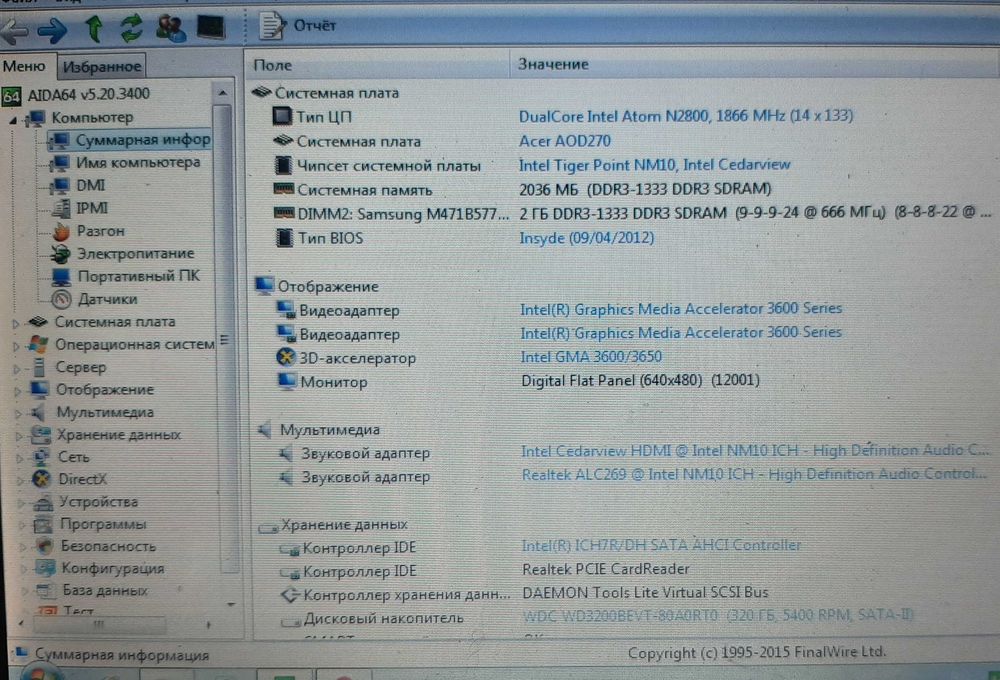Click the DirectX icon in the tree

click(x=41, y=479)
